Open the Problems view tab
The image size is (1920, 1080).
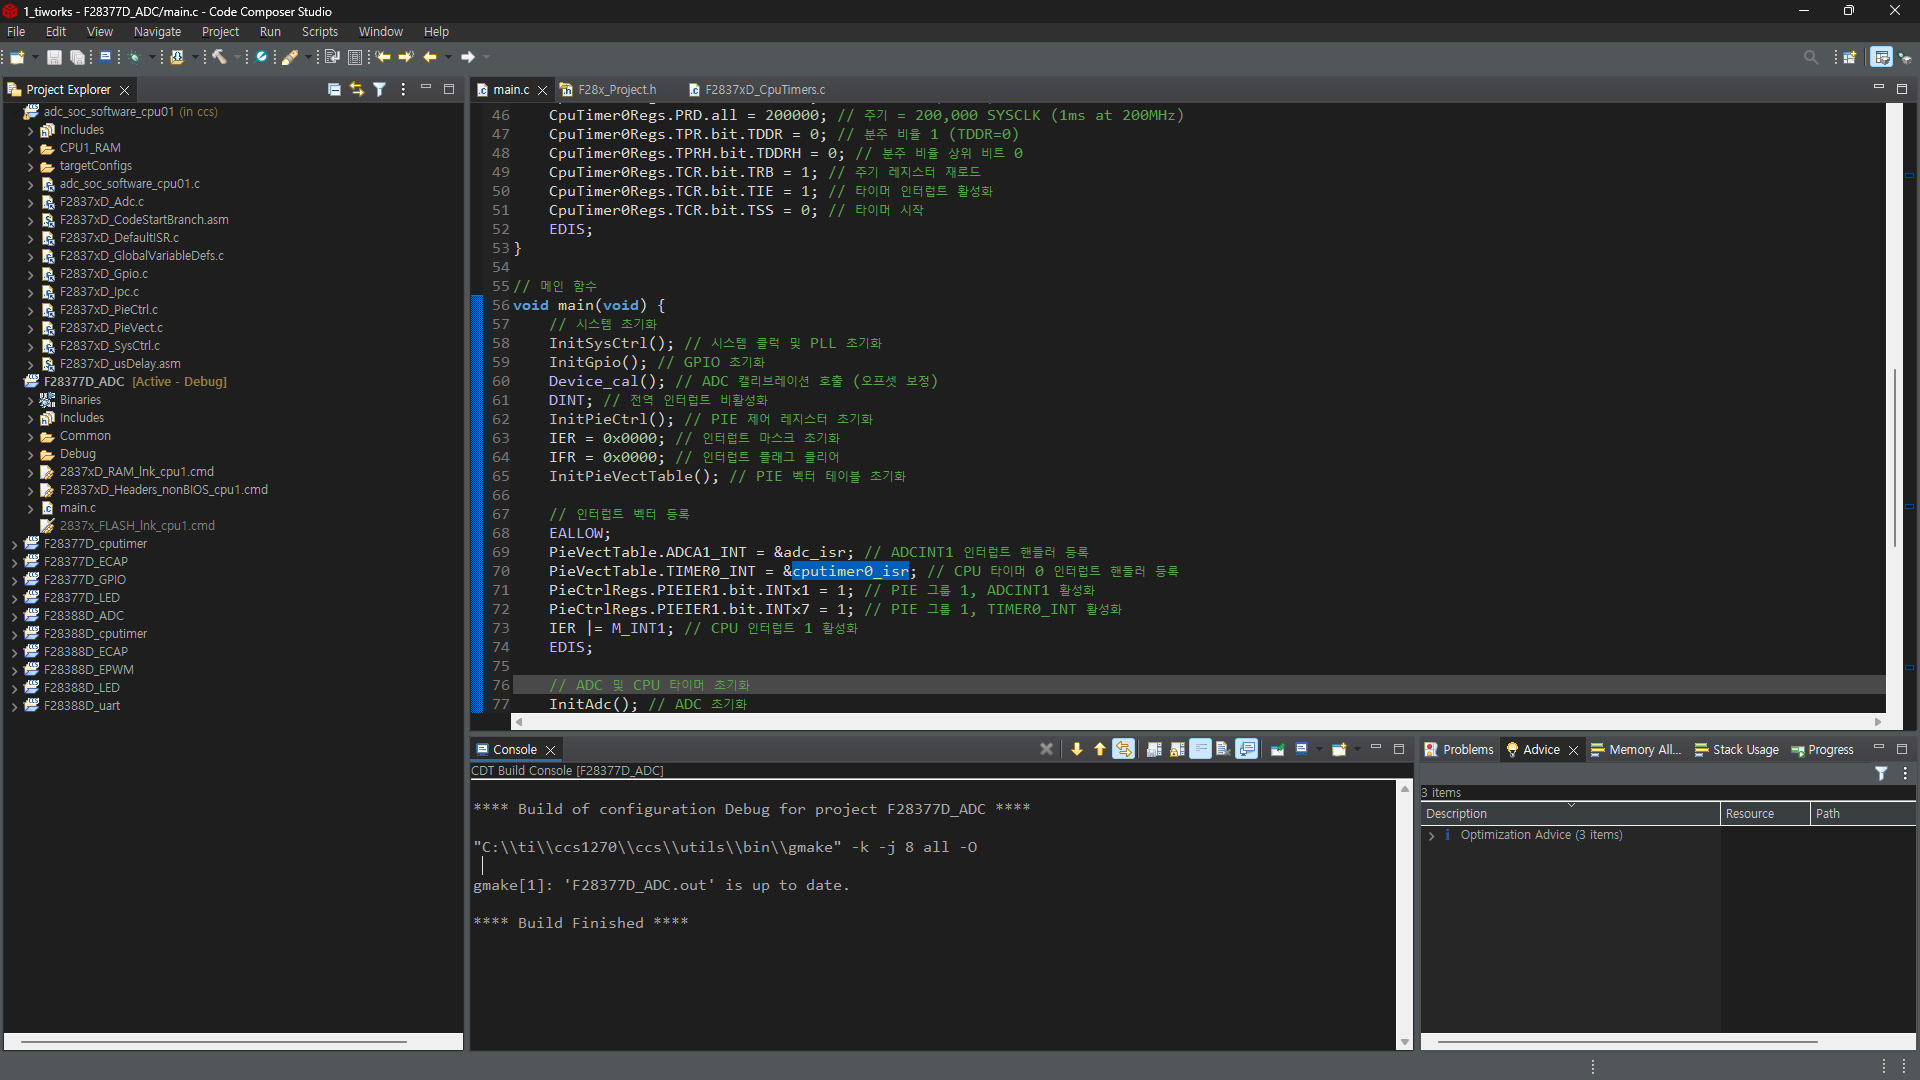[1467, 749]
